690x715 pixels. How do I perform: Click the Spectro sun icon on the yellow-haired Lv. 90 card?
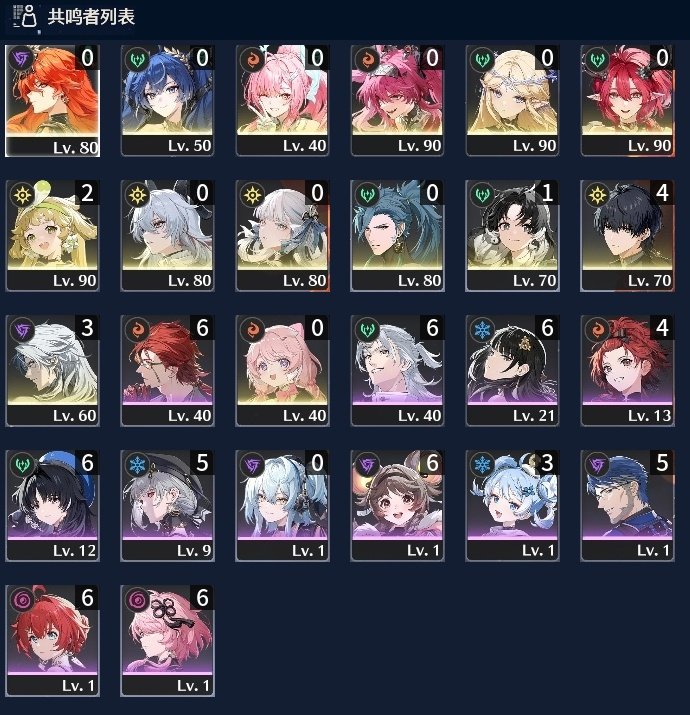[22, 195]
